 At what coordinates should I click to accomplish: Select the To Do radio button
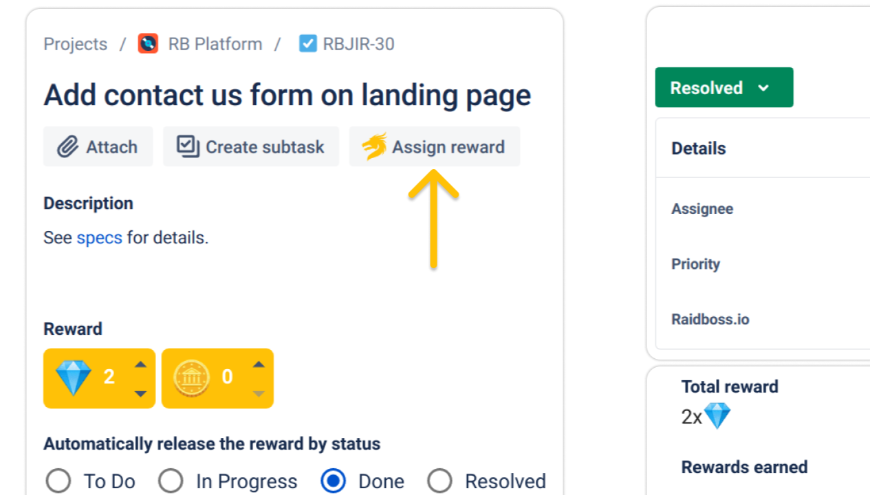pyautogui.click(x=58, y=481)
